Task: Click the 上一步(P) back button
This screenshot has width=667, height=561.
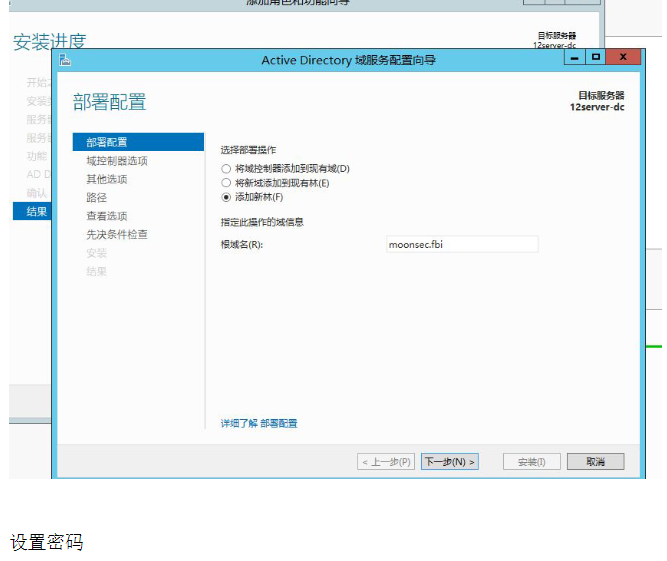Action: click(x=386, y=462)
